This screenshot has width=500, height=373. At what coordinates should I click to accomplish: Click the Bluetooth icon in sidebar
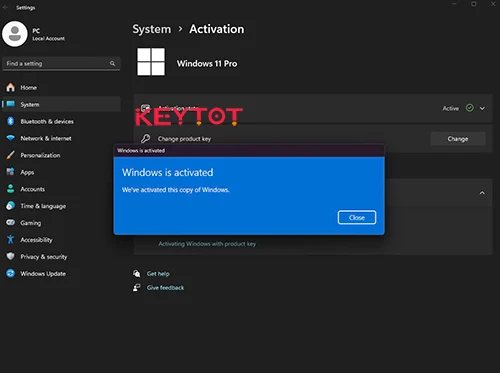point(11,121)
